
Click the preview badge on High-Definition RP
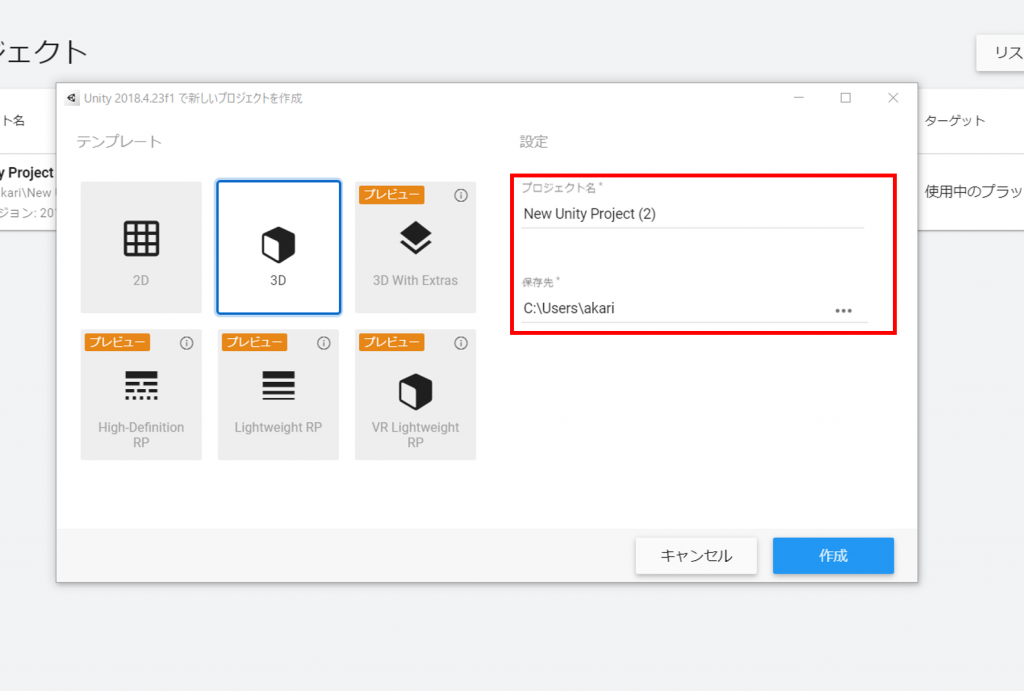pos(118,342)
